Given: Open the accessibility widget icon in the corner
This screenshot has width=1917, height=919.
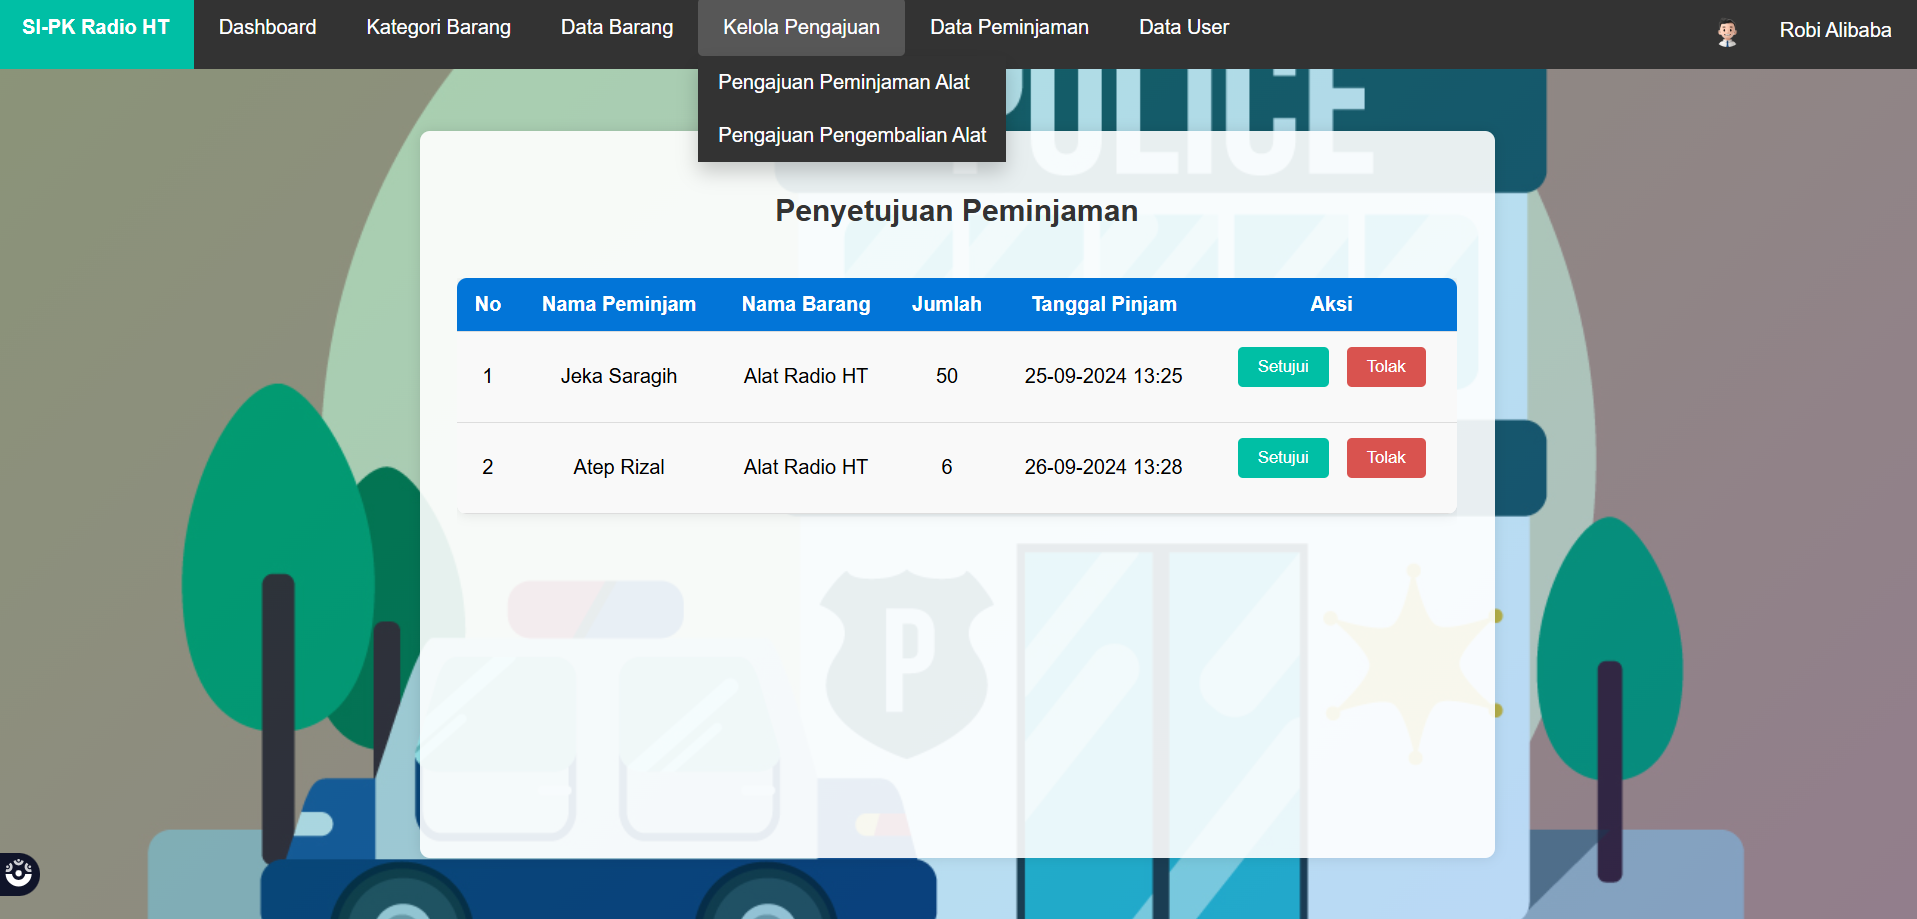Looking at the screenshot, I should pos(18,874).
